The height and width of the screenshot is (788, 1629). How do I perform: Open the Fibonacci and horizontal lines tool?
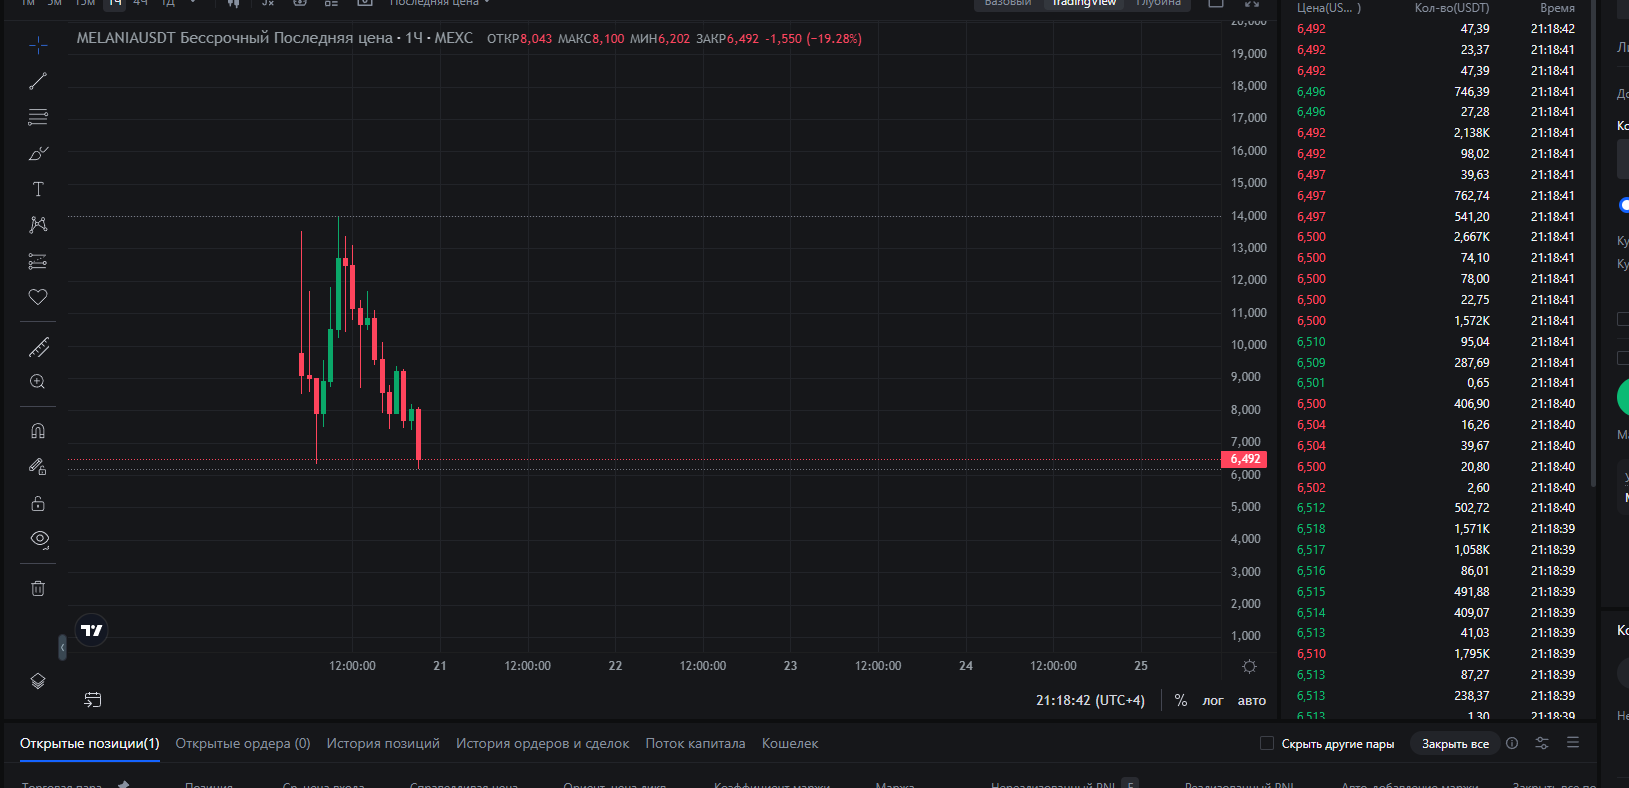38,117
